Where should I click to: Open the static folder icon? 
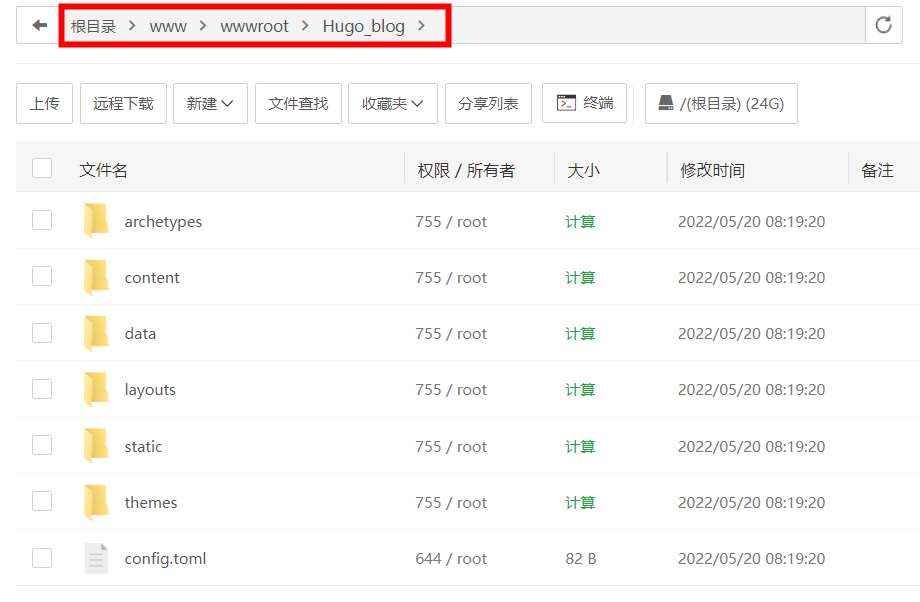(x=96, y=446)
